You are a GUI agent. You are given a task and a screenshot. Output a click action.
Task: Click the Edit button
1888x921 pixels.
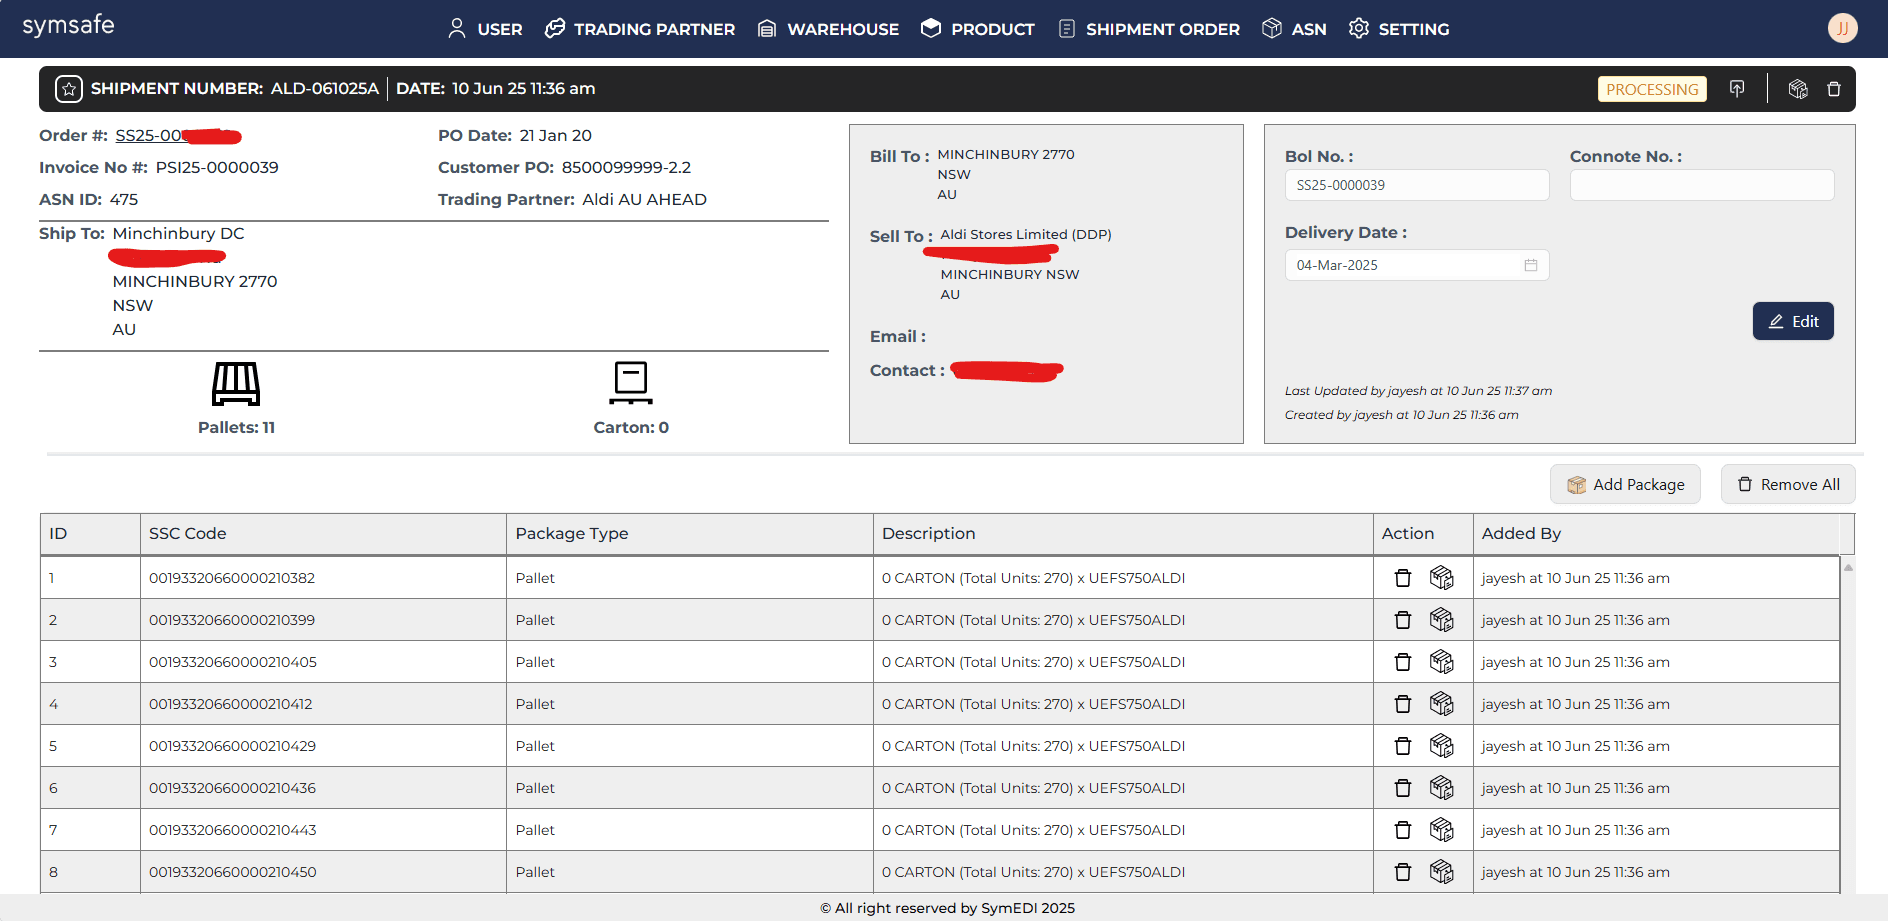1793,321
